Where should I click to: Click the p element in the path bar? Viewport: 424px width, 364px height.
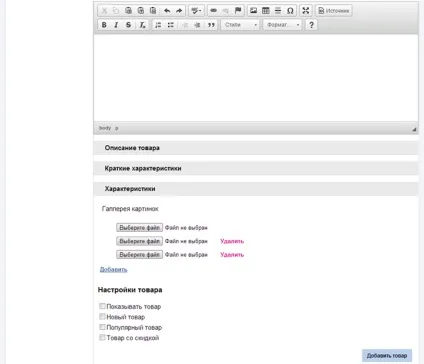(117, 128)
